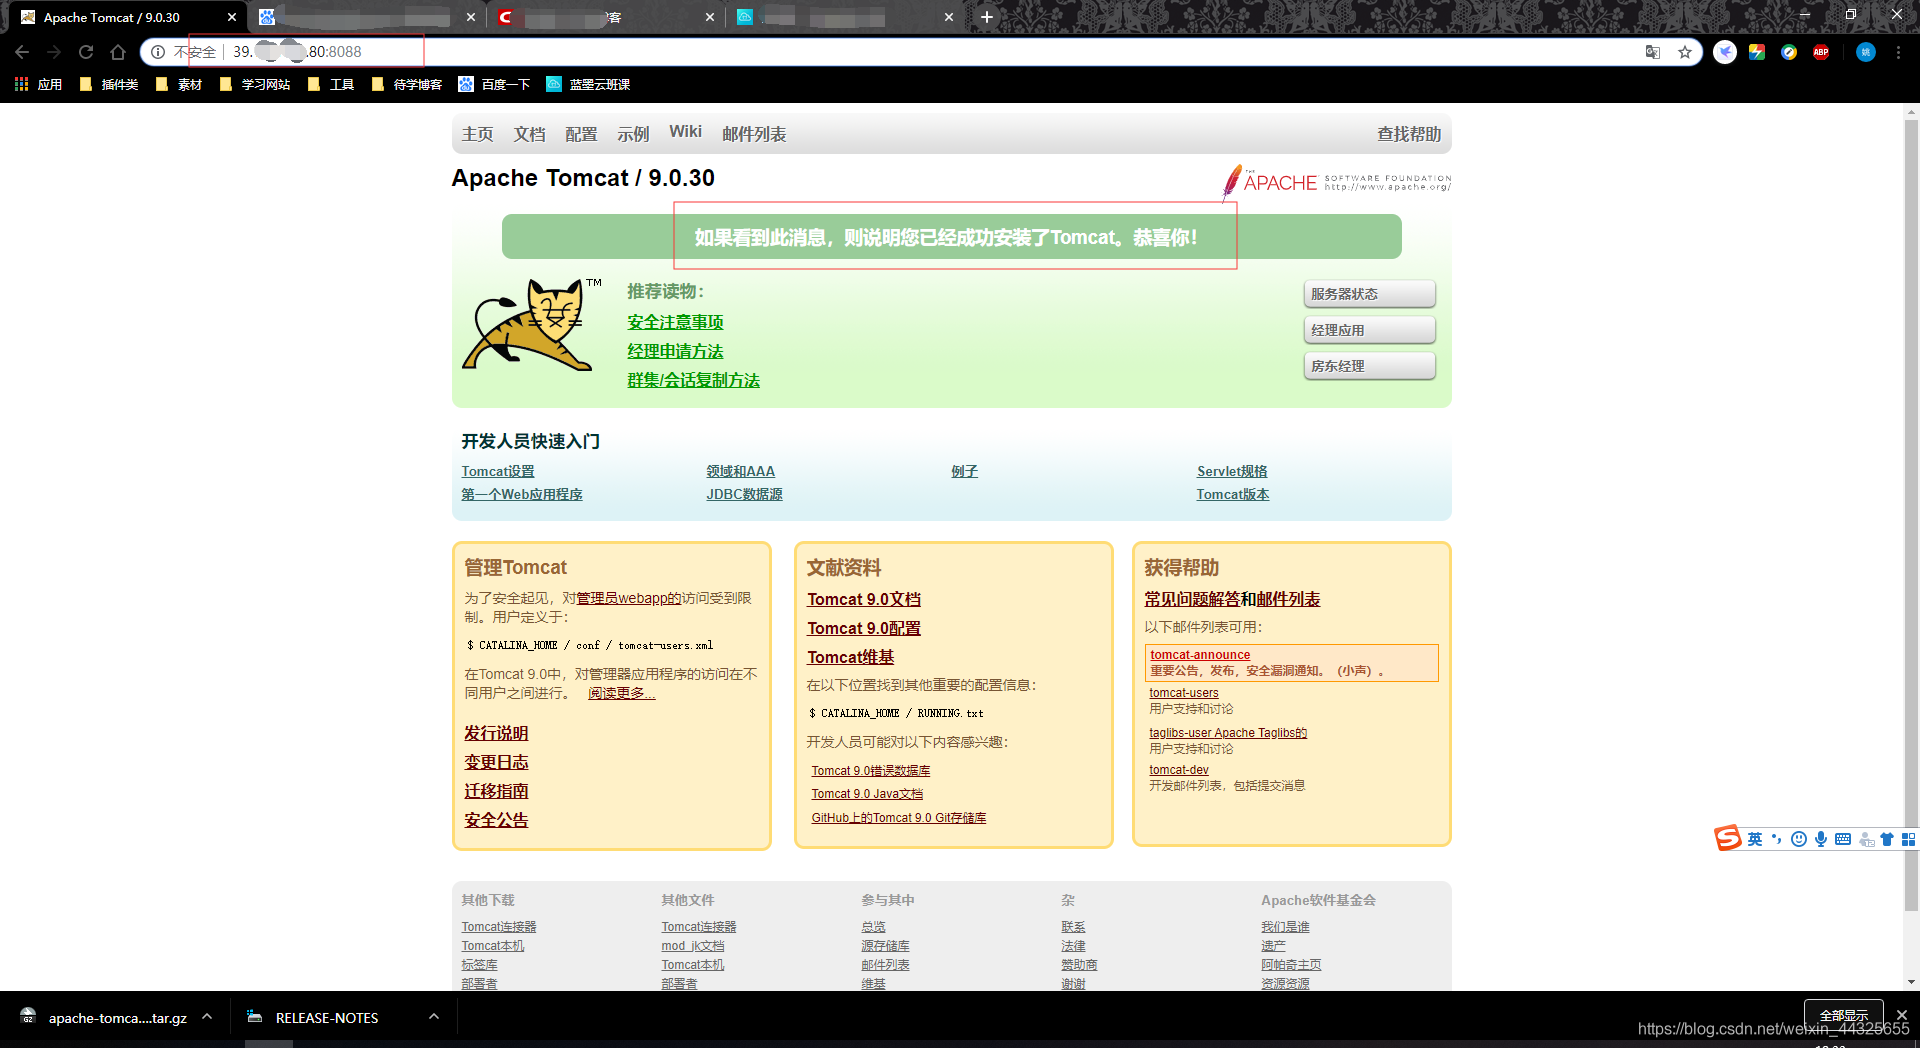
Task: Switch to the Apache Tomcat/9.0.30 tab
Action: click(x=120, y=17)
